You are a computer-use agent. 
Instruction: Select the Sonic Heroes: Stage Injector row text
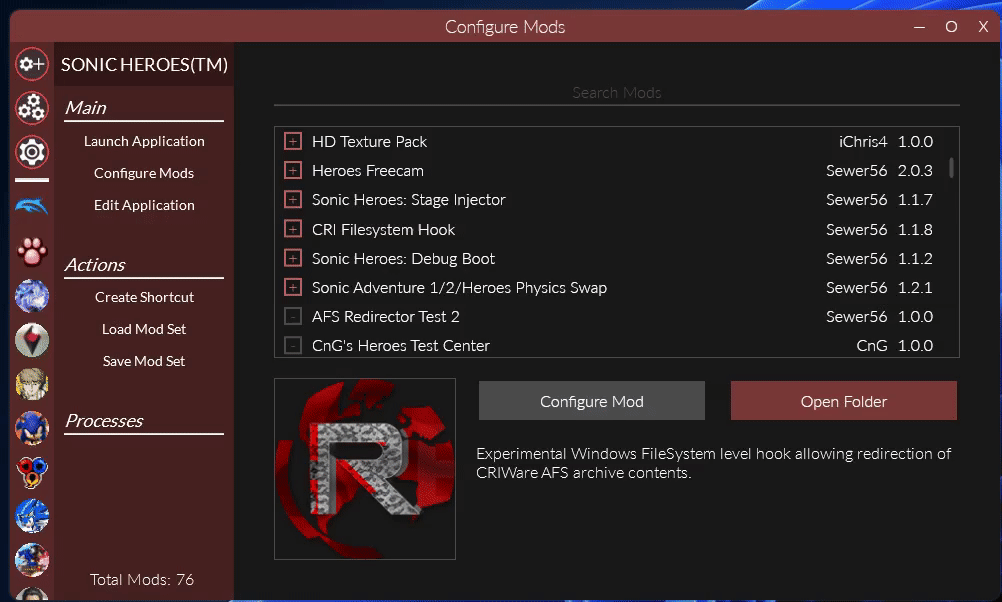click(x=409, y=200)
